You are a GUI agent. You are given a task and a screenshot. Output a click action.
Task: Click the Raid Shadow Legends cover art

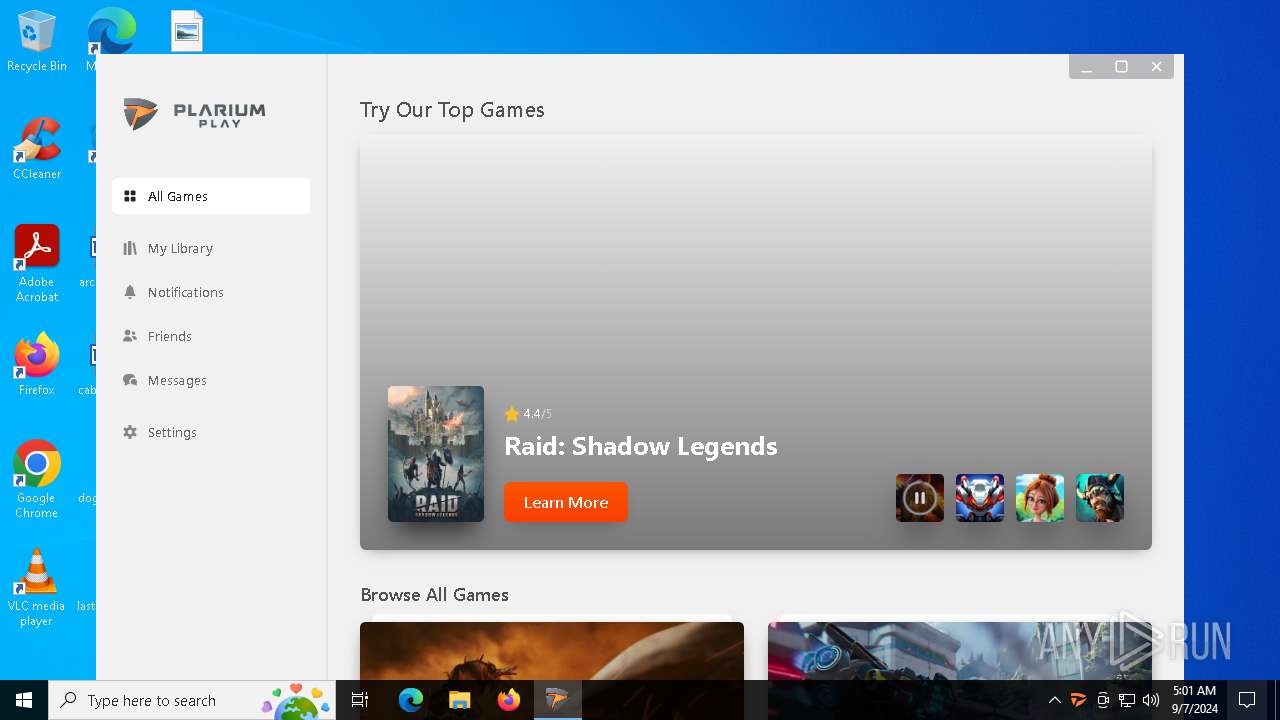(x=436, y=454)
